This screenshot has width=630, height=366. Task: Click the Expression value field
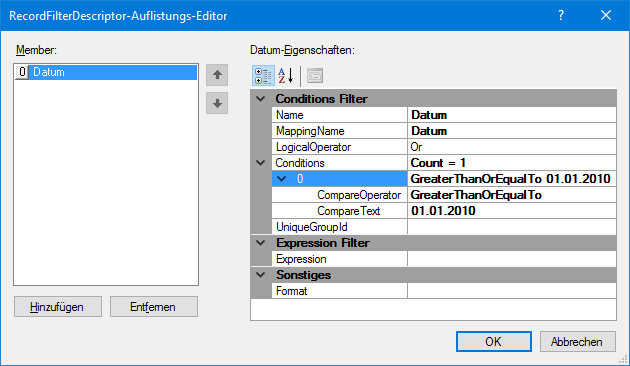point(512,259)
